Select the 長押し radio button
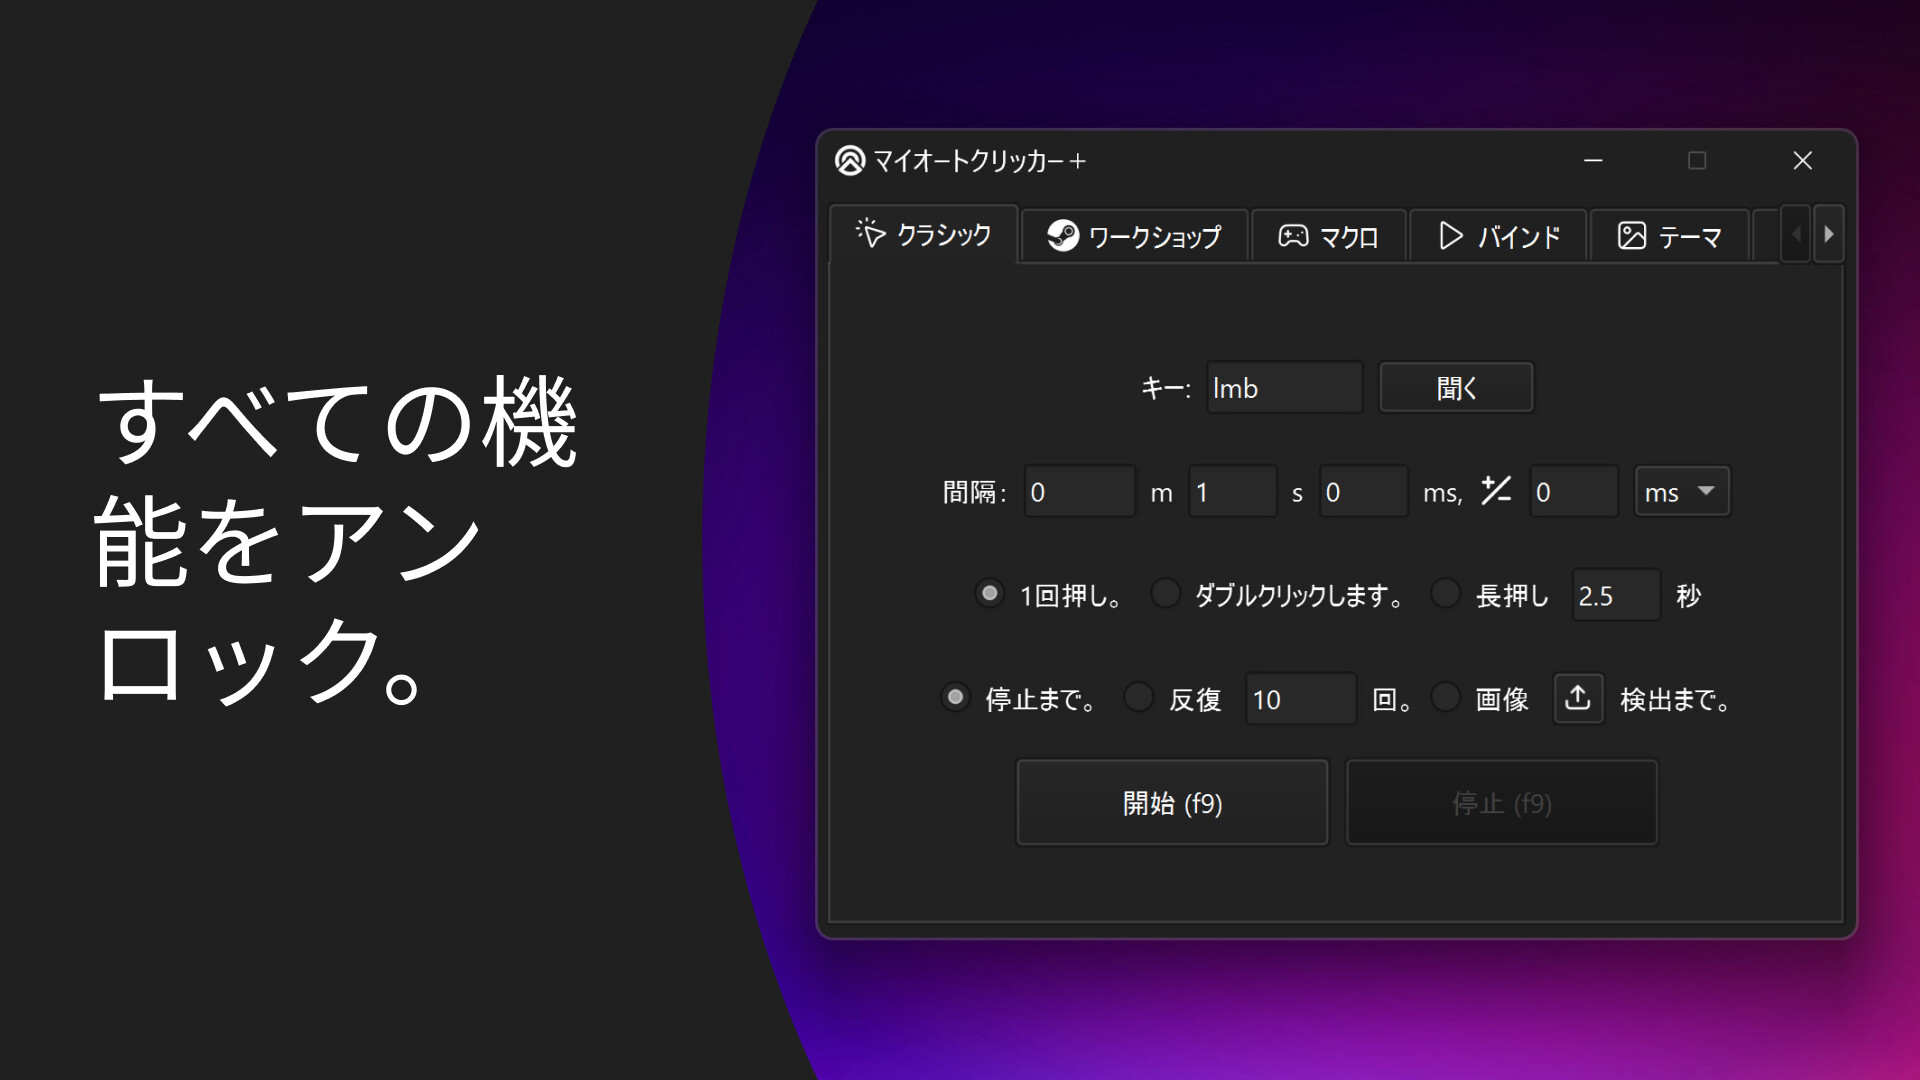Viewport: 1920px width, 1080px height. pyautogui.click(x=1445, y=594)
